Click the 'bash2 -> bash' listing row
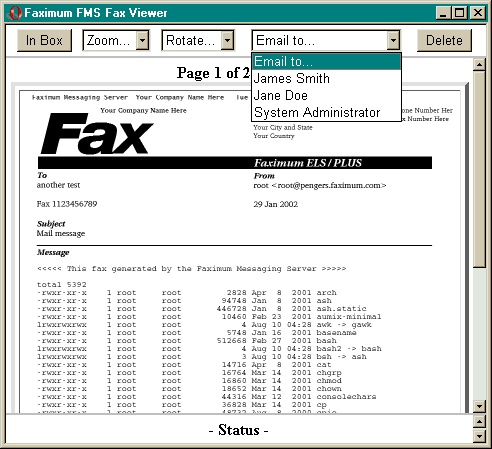 pyautogui.click(x=209, y=349)
